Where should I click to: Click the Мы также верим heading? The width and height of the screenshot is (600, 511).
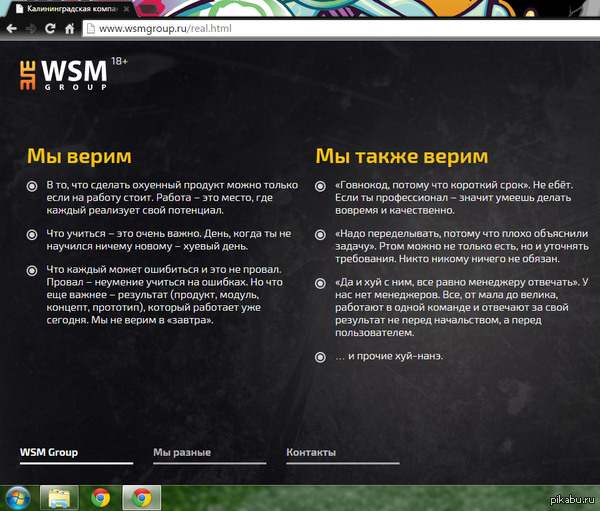[x=402, y=156]
